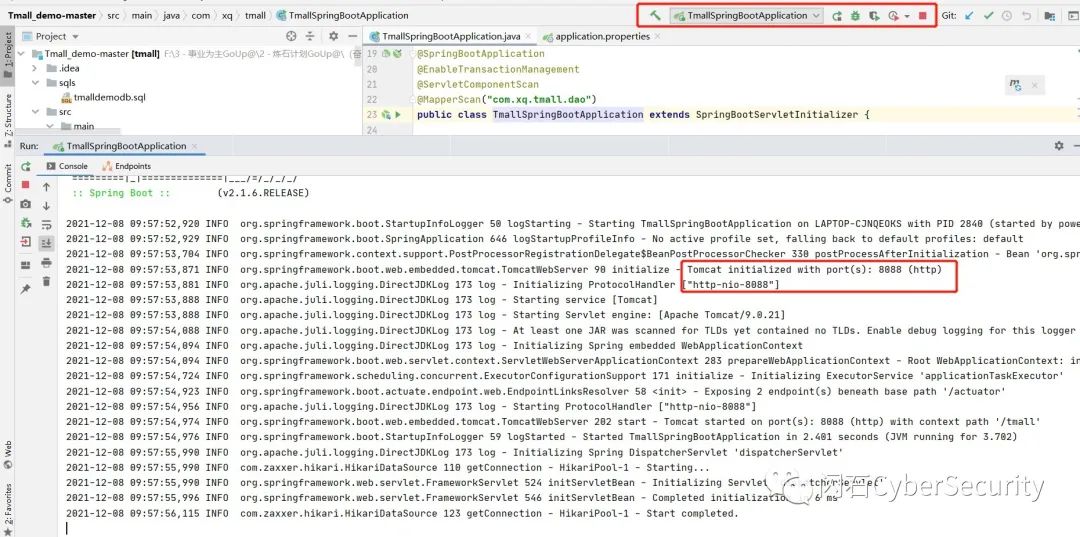This screenshot has height=537, width=1080.
Task: Click the run gutter icon on line 23
Action: (x=397, y=114)
